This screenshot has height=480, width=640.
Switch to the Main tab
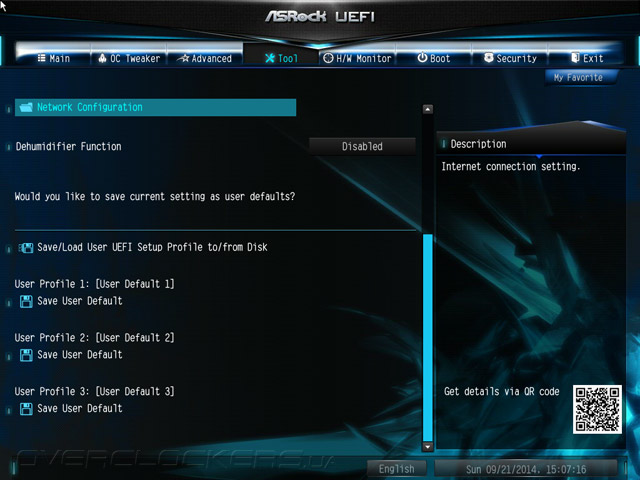54,58
